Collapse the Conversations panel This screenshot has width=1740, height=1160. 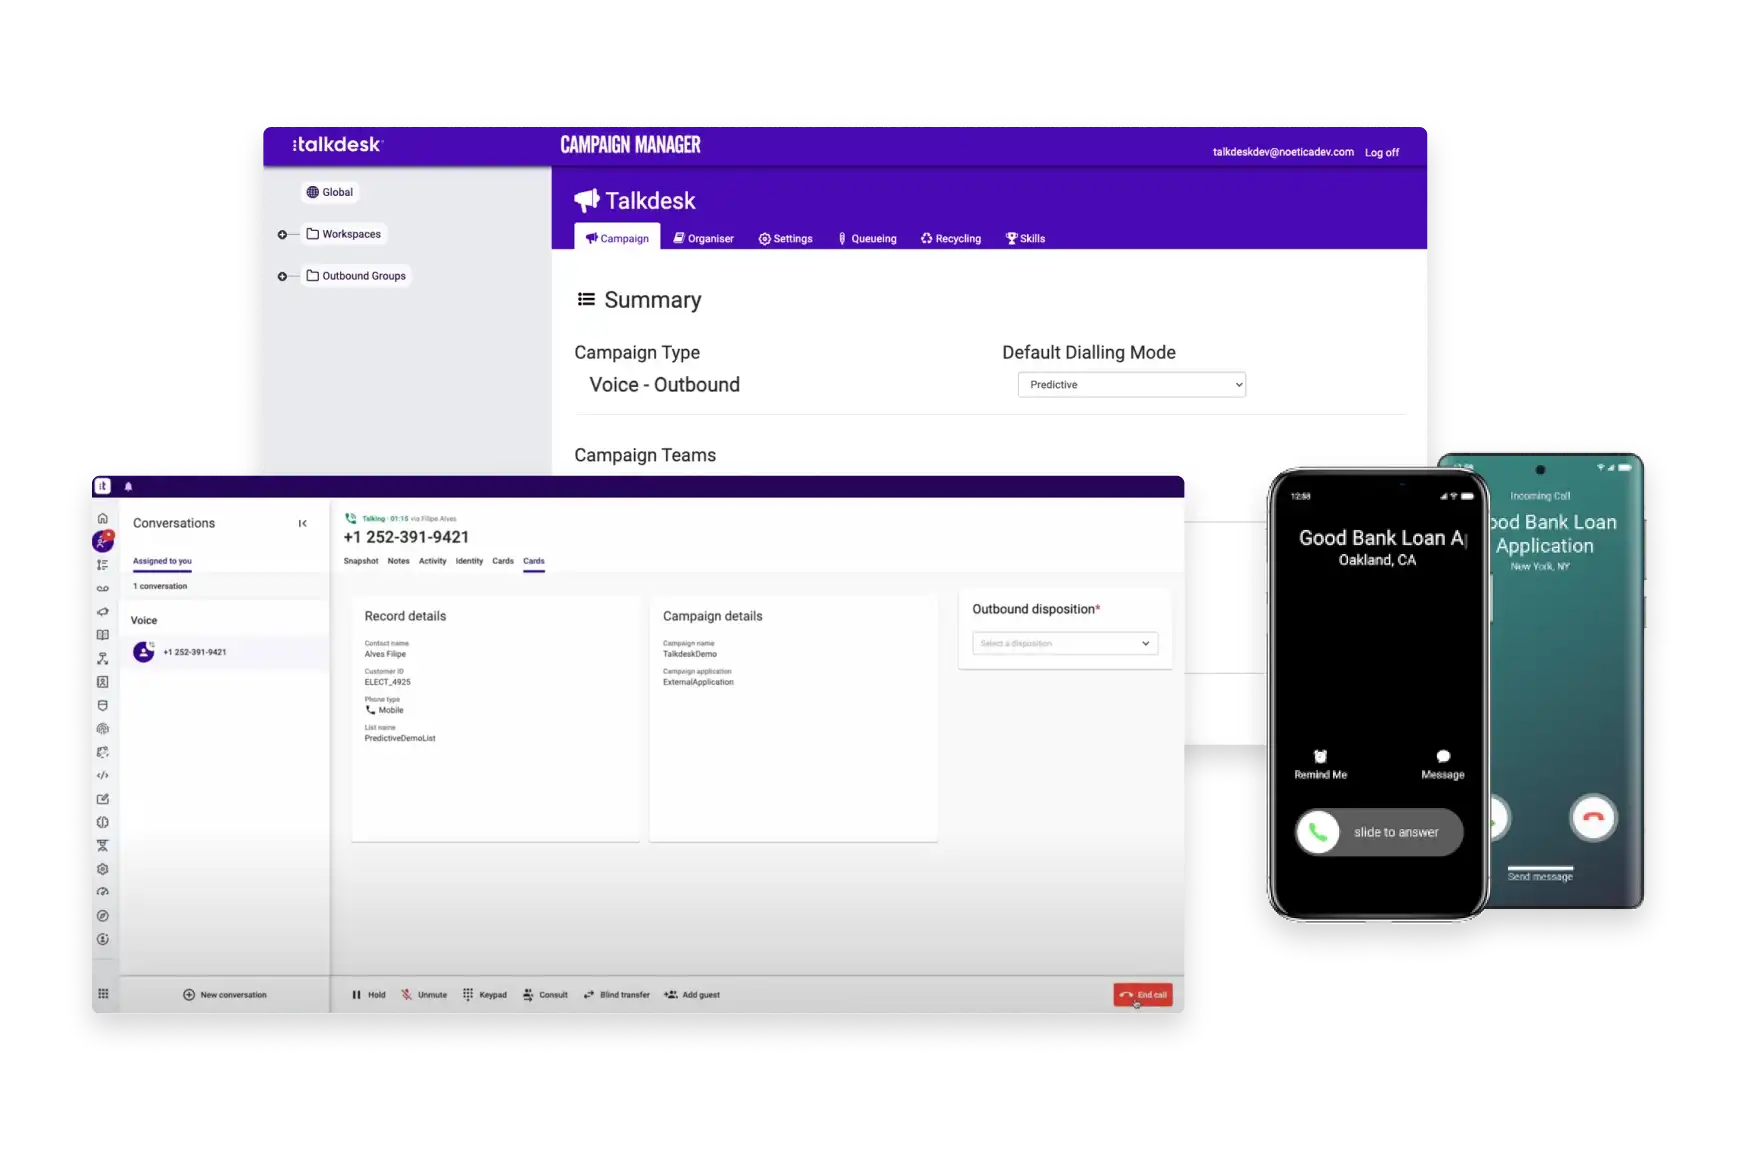tap(302, 523)
